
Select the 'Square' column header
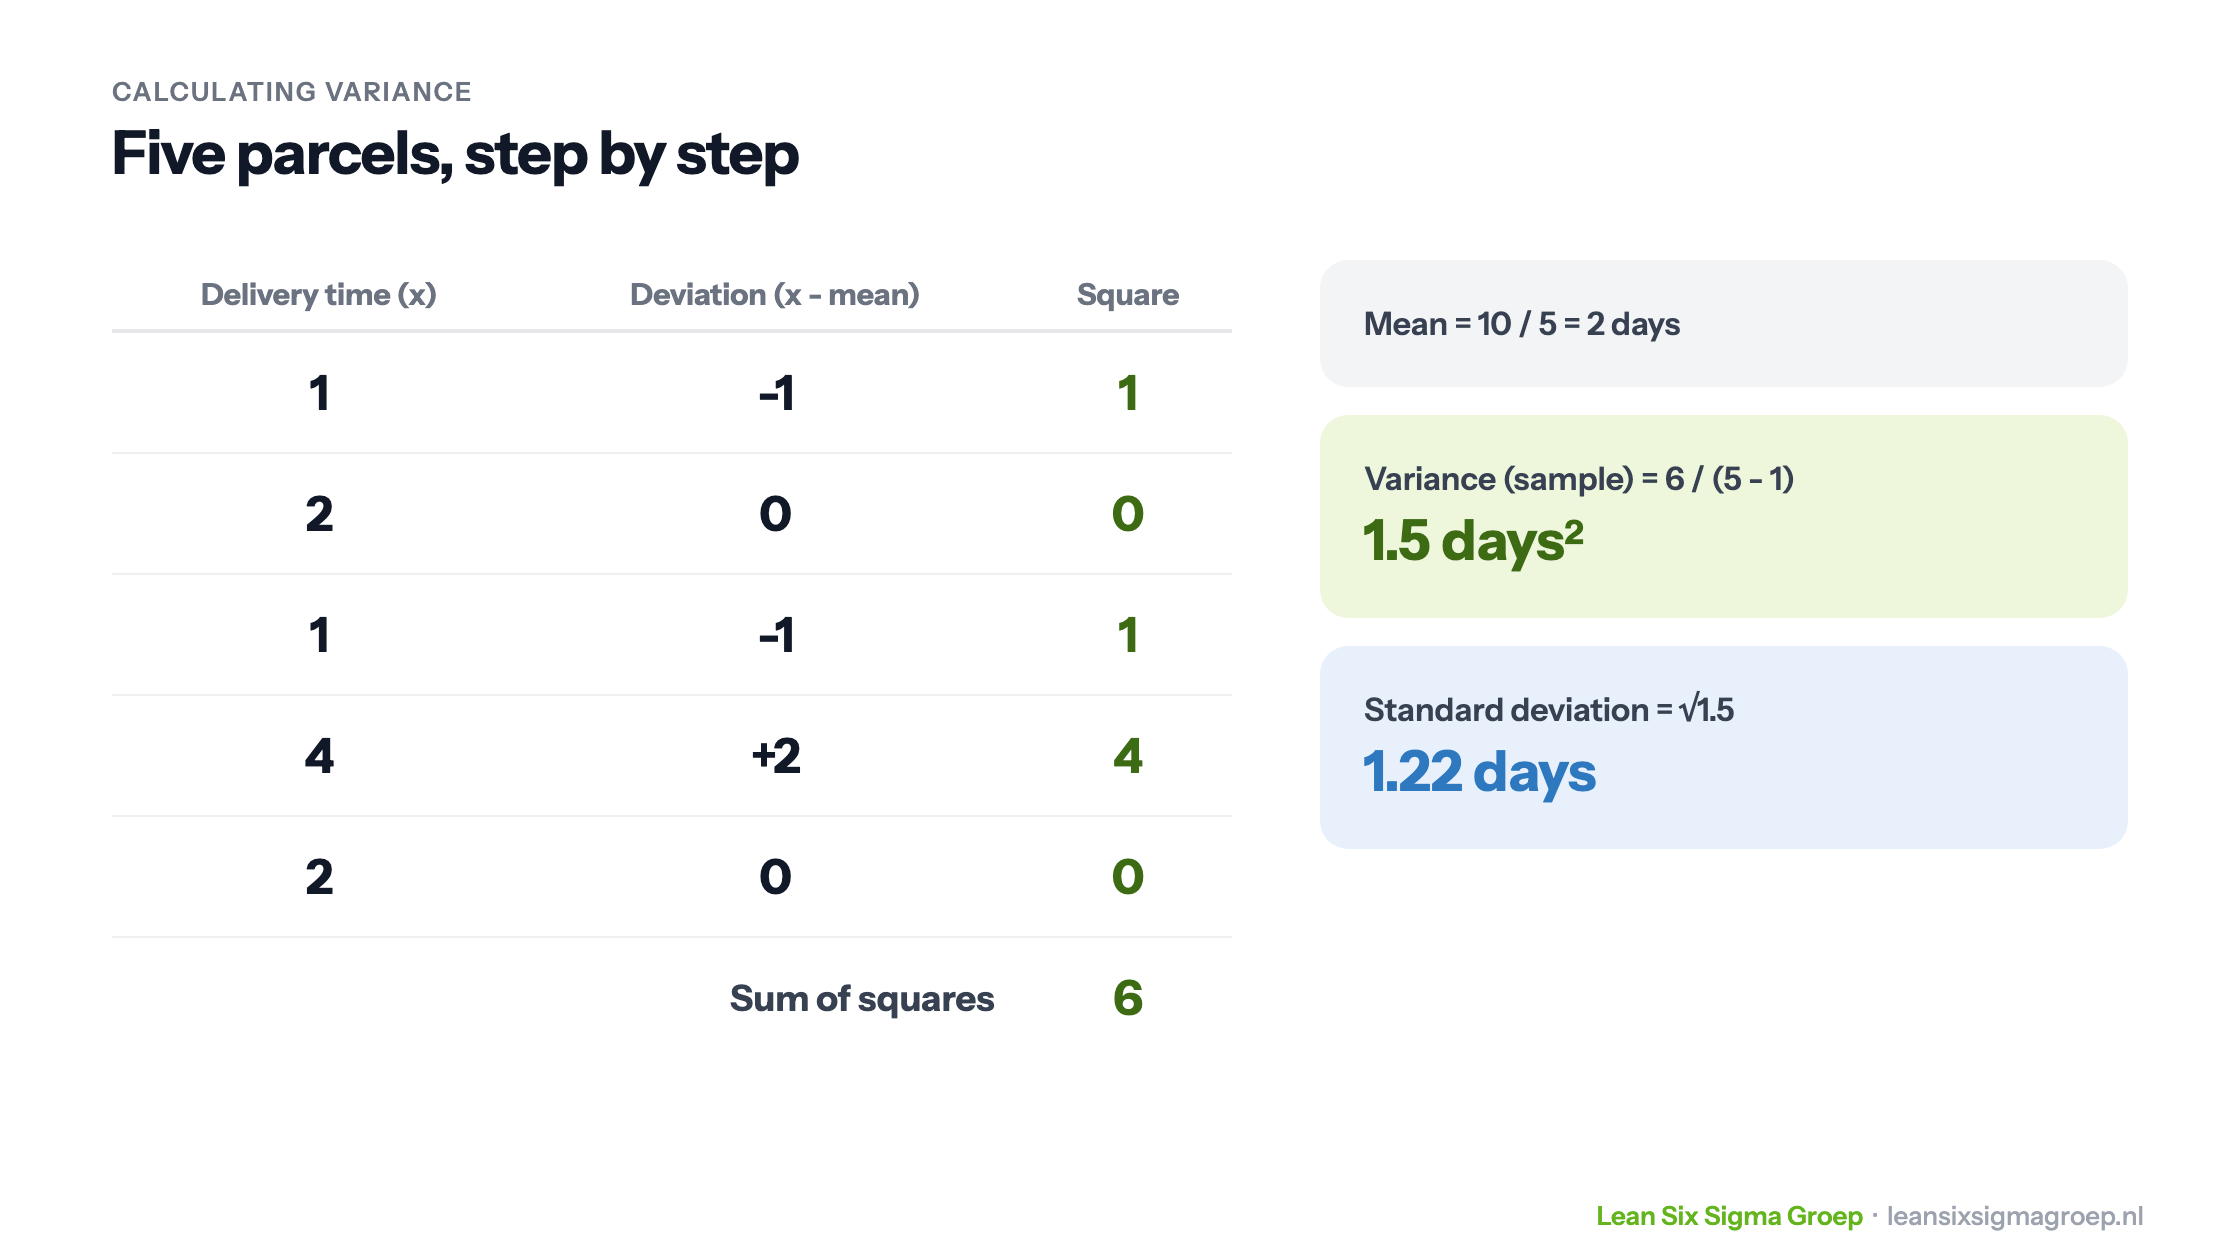pyautogui.click(x=1128, y=295)
